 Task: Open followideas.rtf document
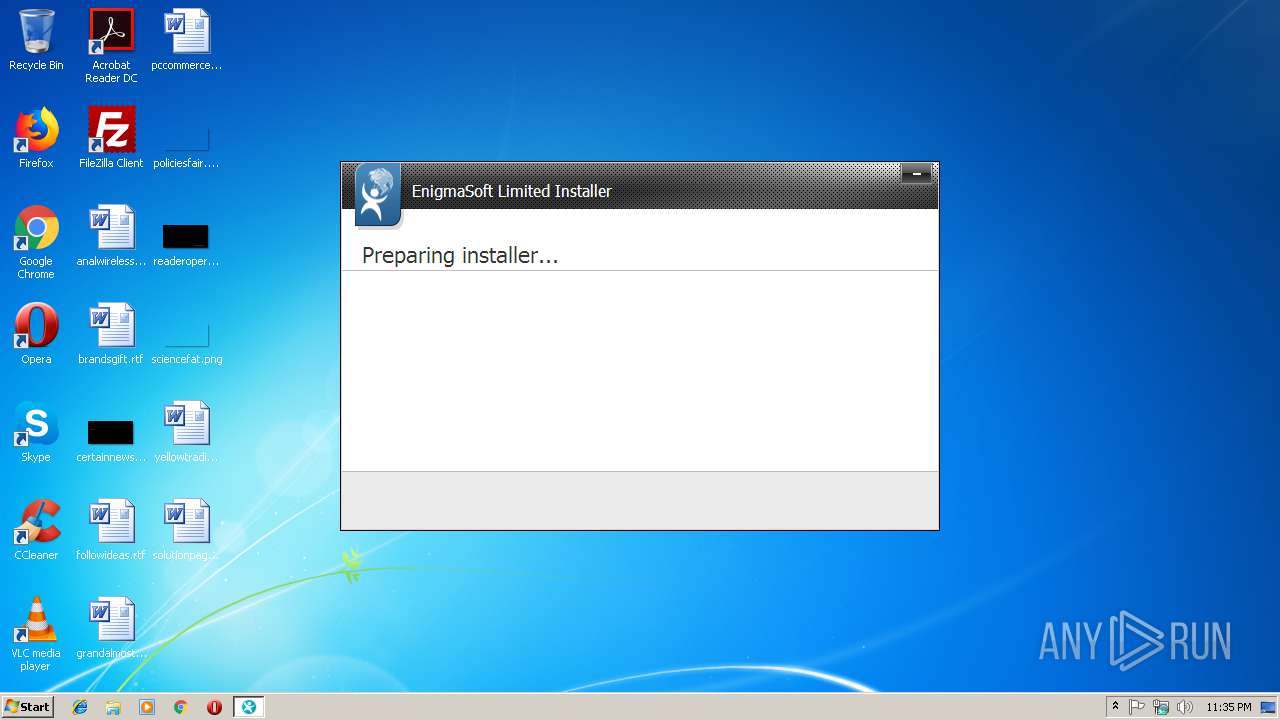coord(111,530)
